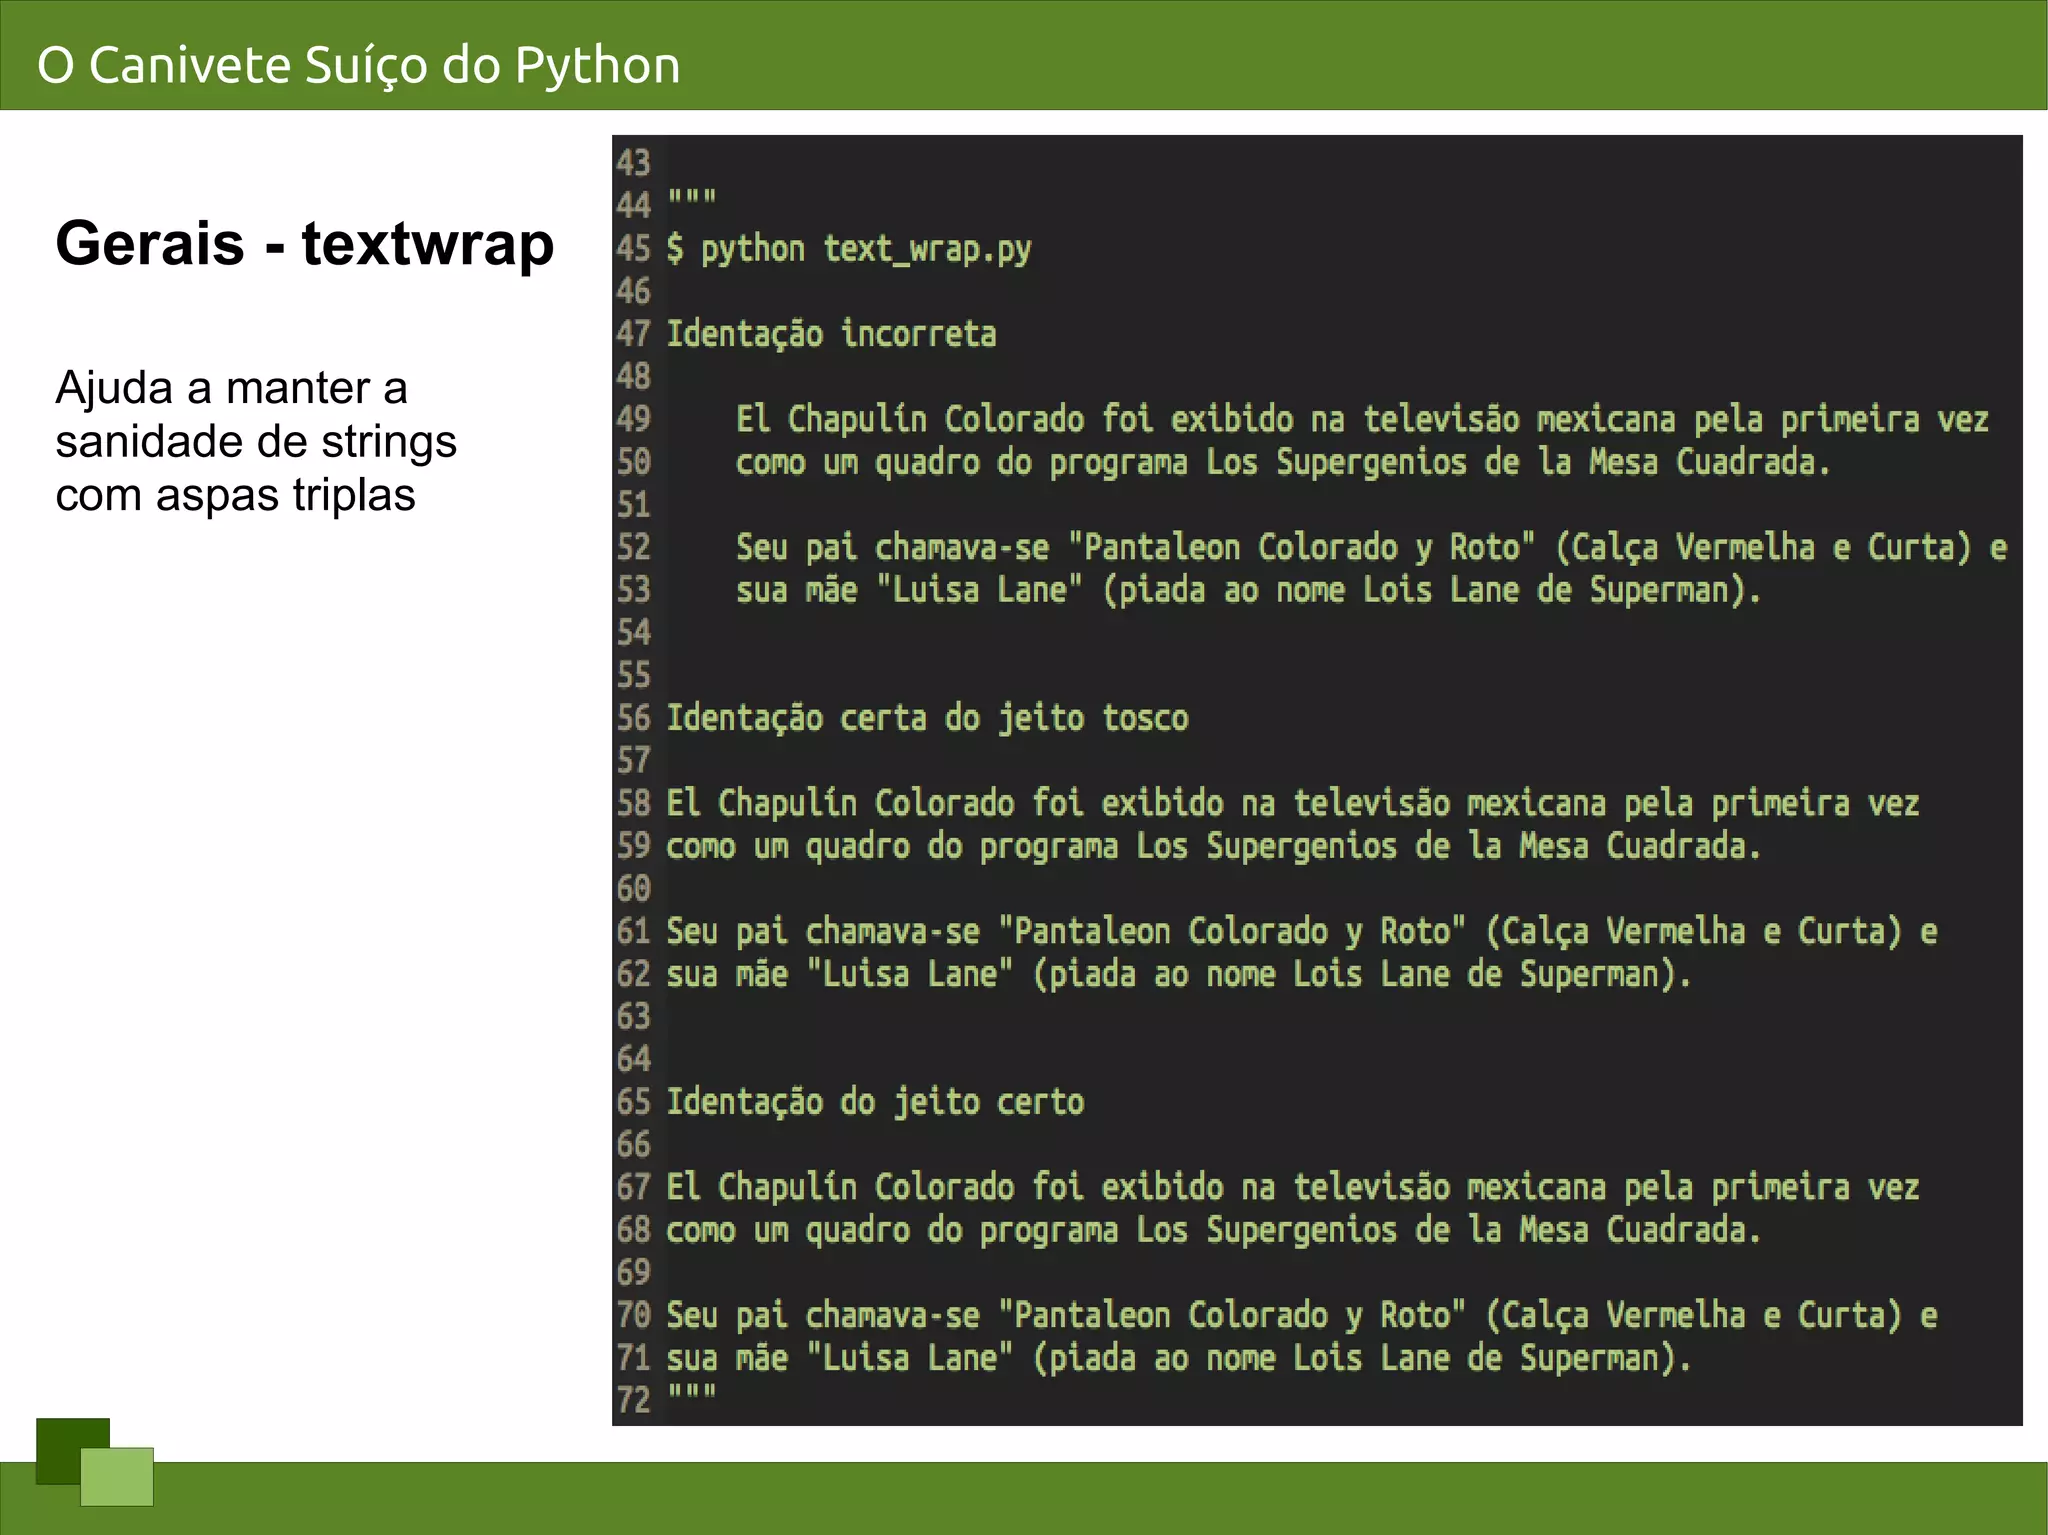Viewport: 2048px width, 1535px height.
Task: Click line 59 'como um quadro do programa'
Action: 892,846
